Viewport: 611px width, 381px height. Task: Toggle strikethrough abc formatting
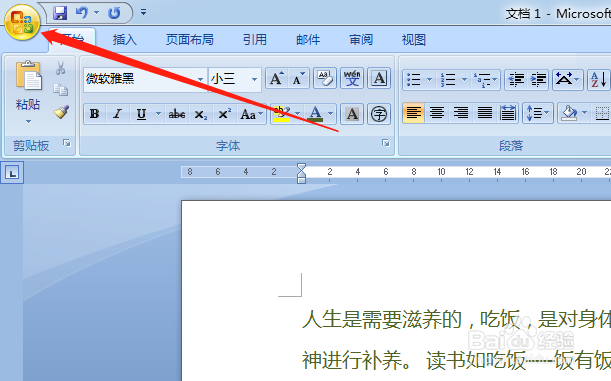pyautogui.click(x=177, y=114)
